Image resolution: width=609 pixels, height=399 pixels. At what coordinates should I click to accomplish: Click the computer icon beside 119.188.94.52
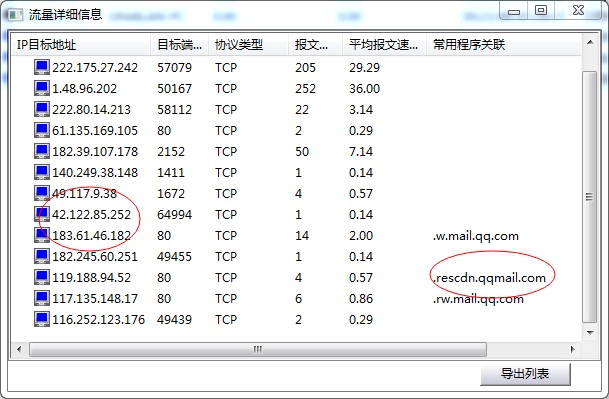tap(42, 277)
